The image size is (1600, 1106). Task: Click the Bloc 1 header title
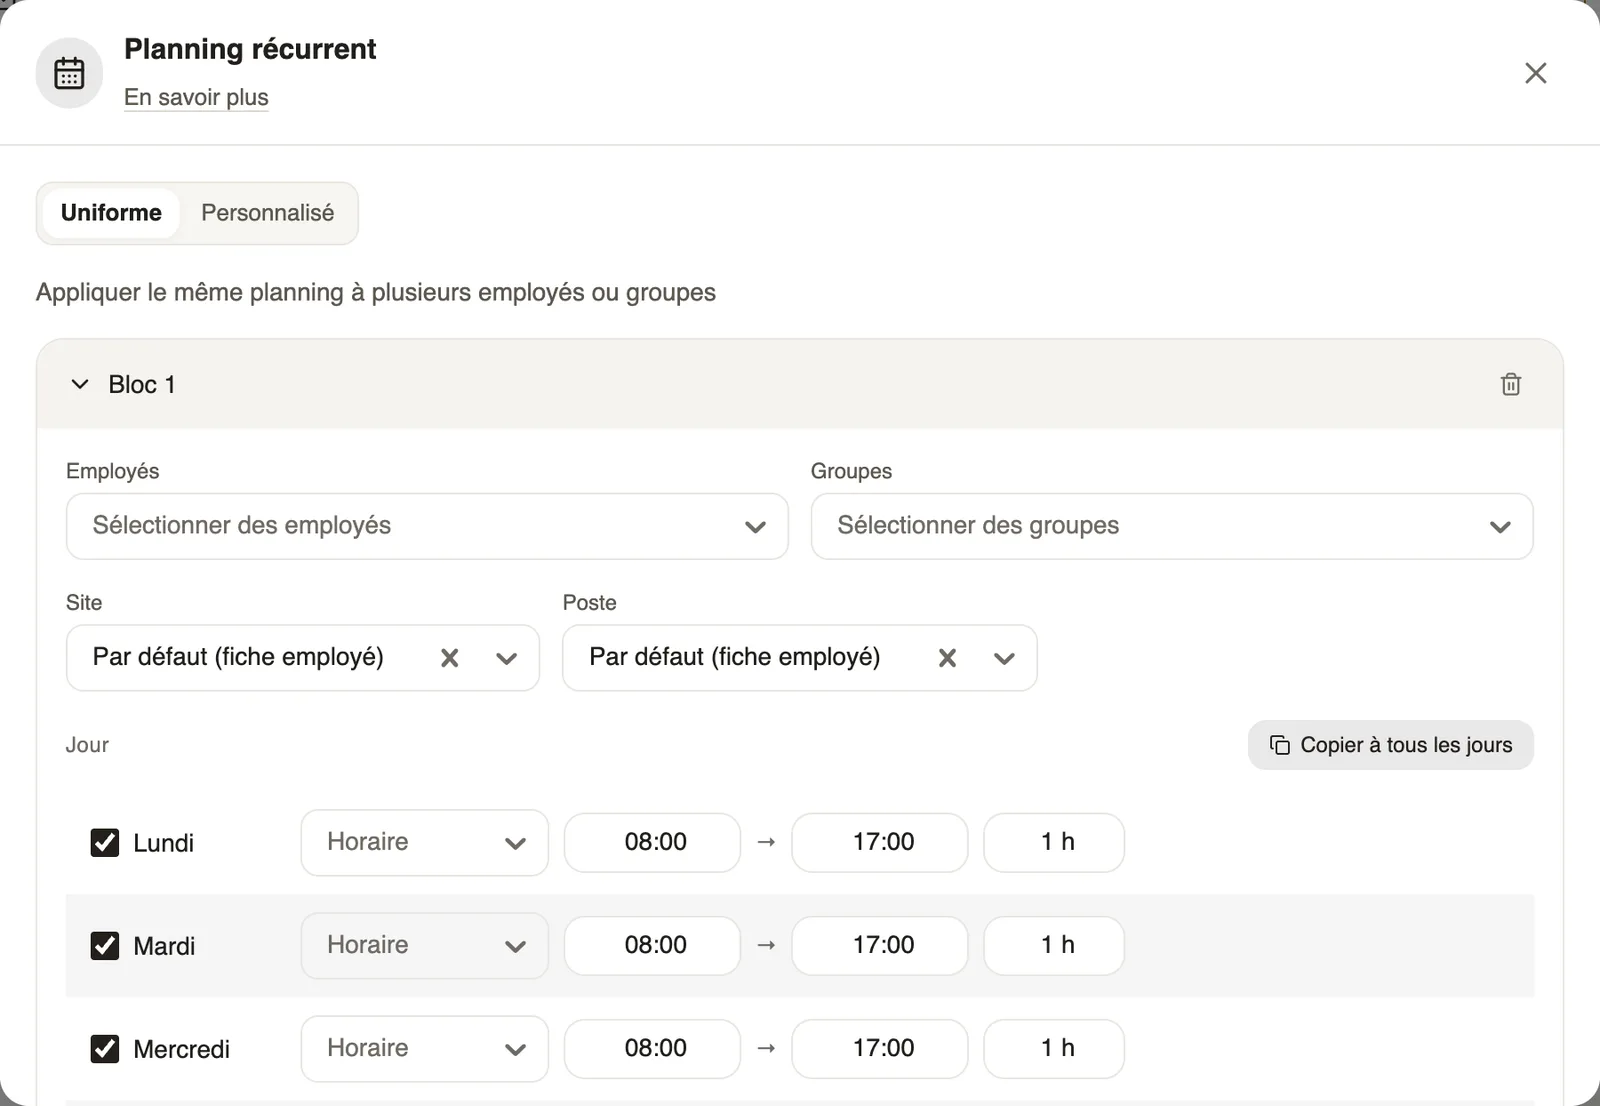tap(142, 385)
